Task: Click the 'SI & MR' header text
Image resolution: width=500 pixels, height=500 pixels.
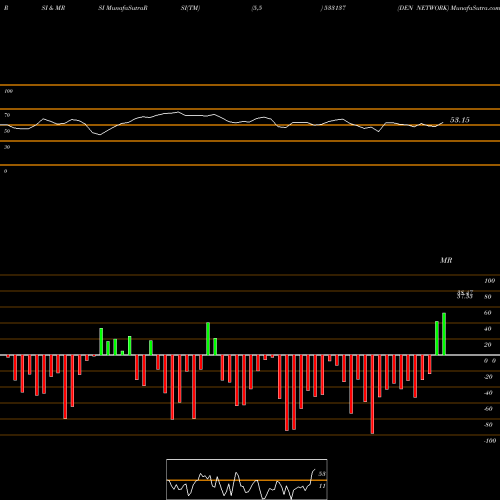Action: click(x=53, y=8)
